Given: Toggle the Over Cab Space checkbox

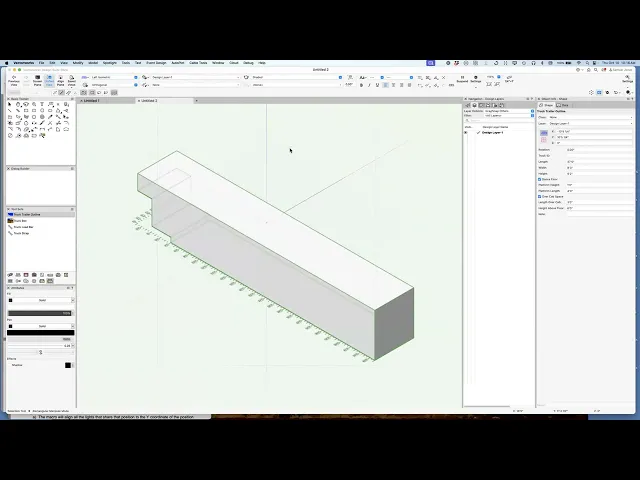Looking at the screenshot, I should pyautogui.click(x=540, y=196).
